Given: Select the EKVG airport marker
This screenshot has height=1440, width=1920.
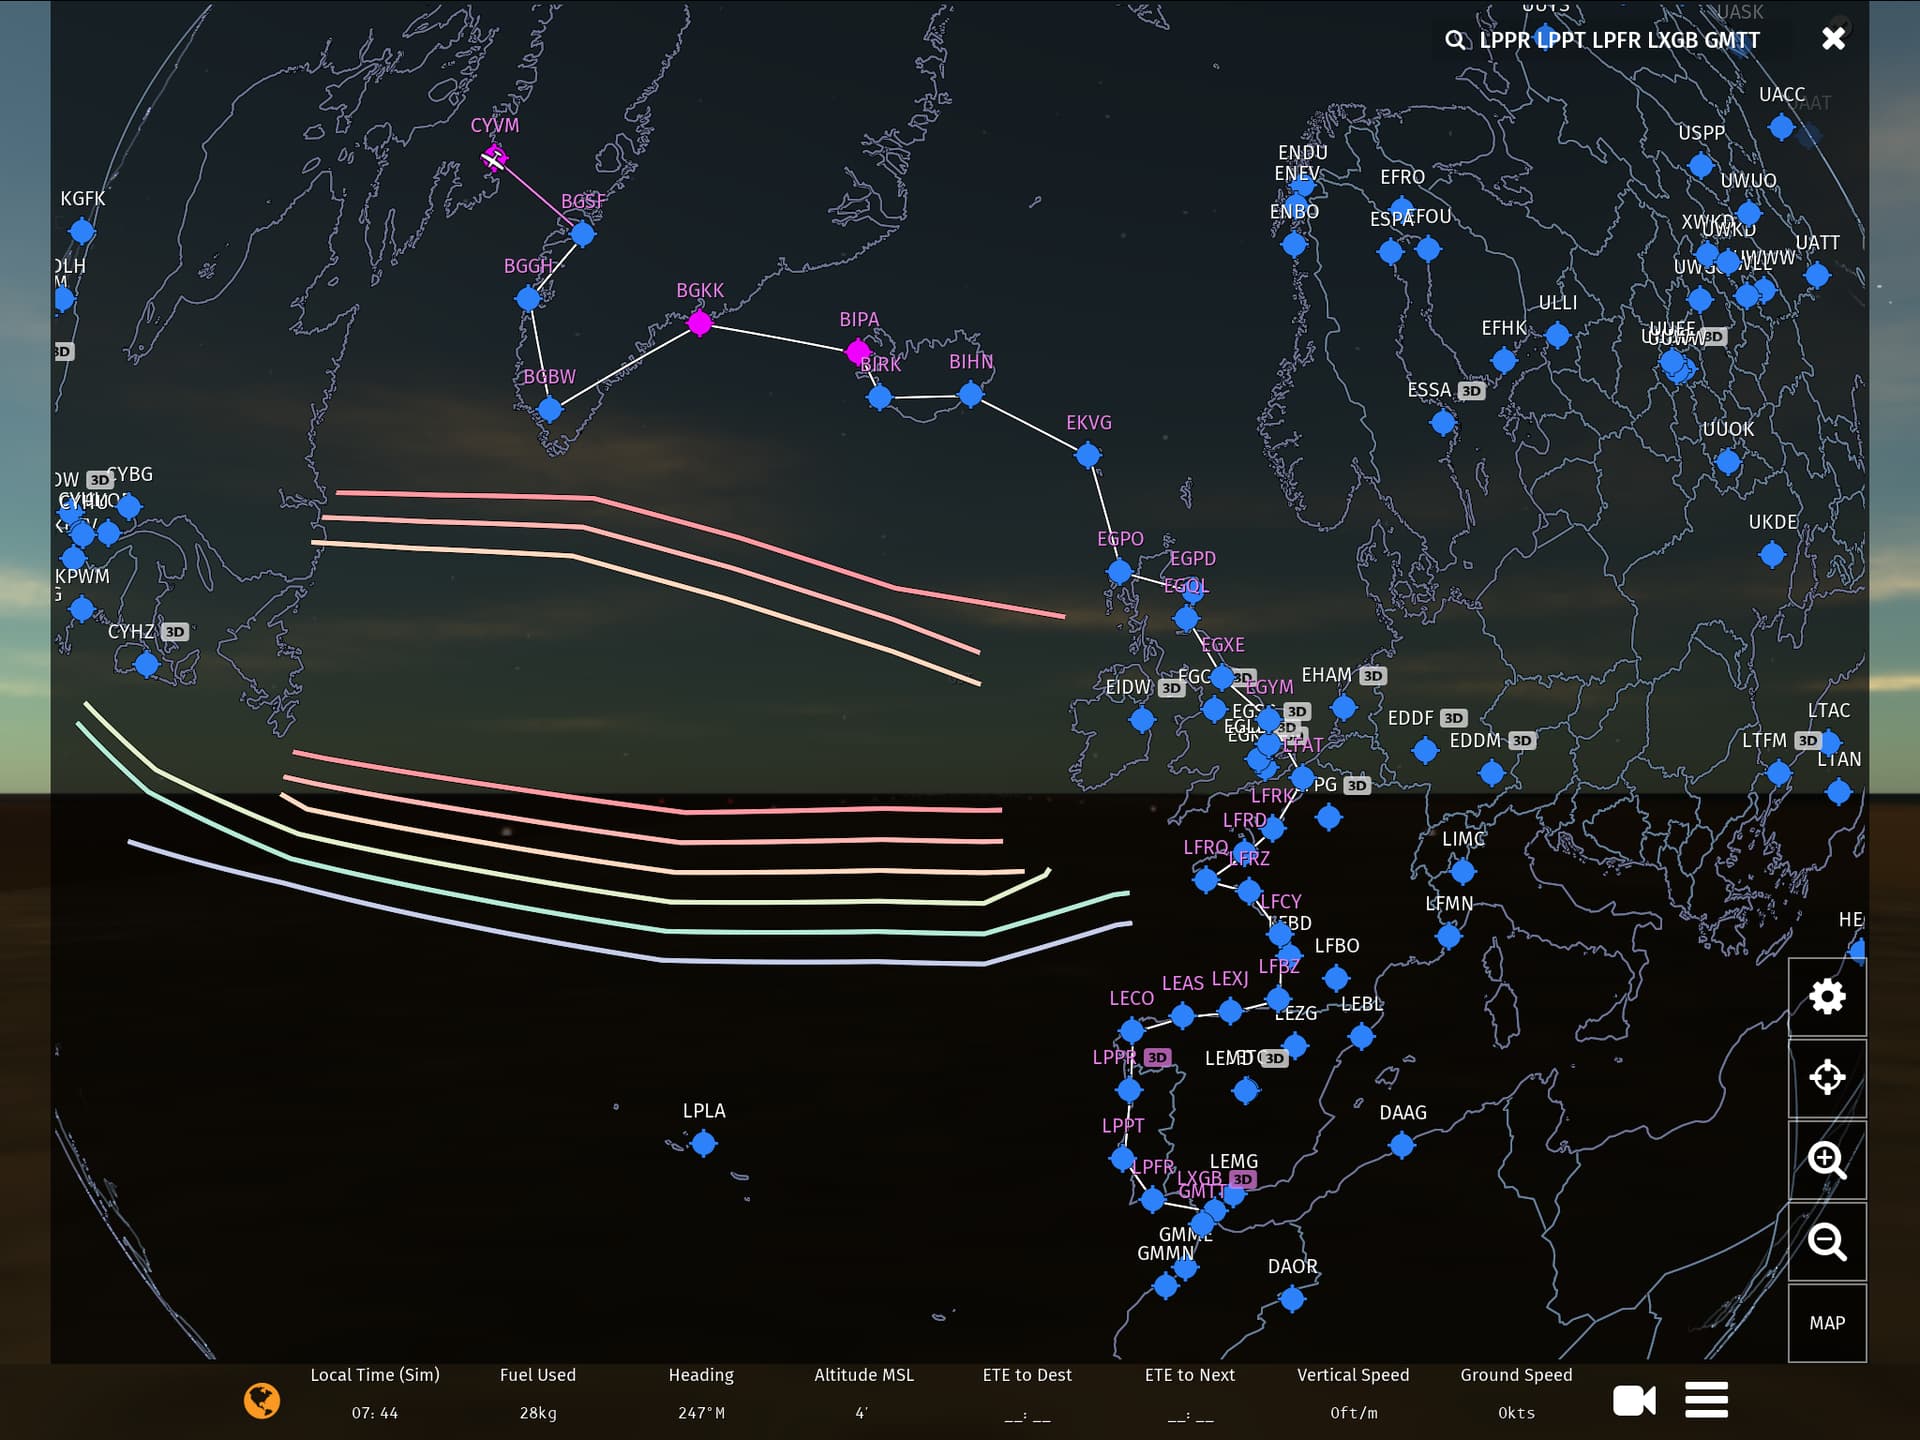Looking at the screenshot, I should [1088, 456].
